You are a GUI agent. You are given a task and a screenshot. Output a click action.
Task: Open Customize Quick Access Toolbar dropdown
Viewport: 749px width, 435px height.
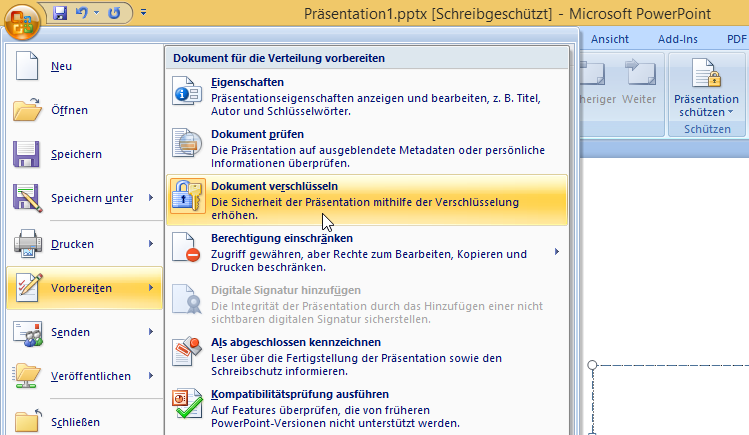(x=143, y=13)
